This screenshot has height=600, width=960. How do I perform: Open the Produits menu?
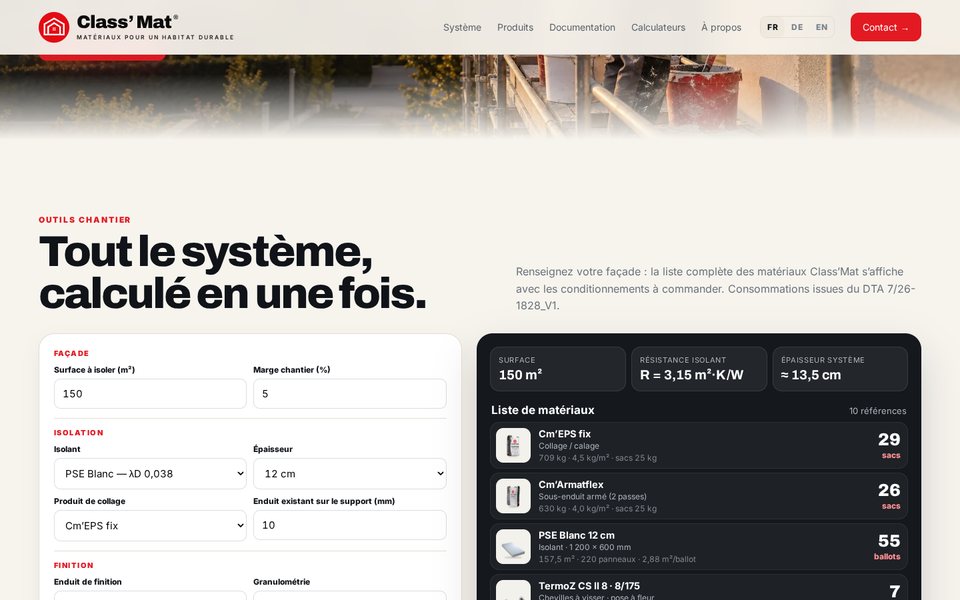[x=515, y=28]
